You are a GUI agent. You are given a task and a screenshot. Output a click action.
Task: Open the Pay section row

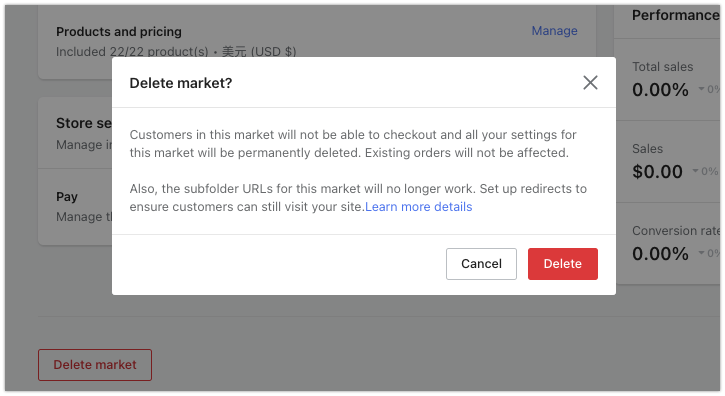pos(75,207)
